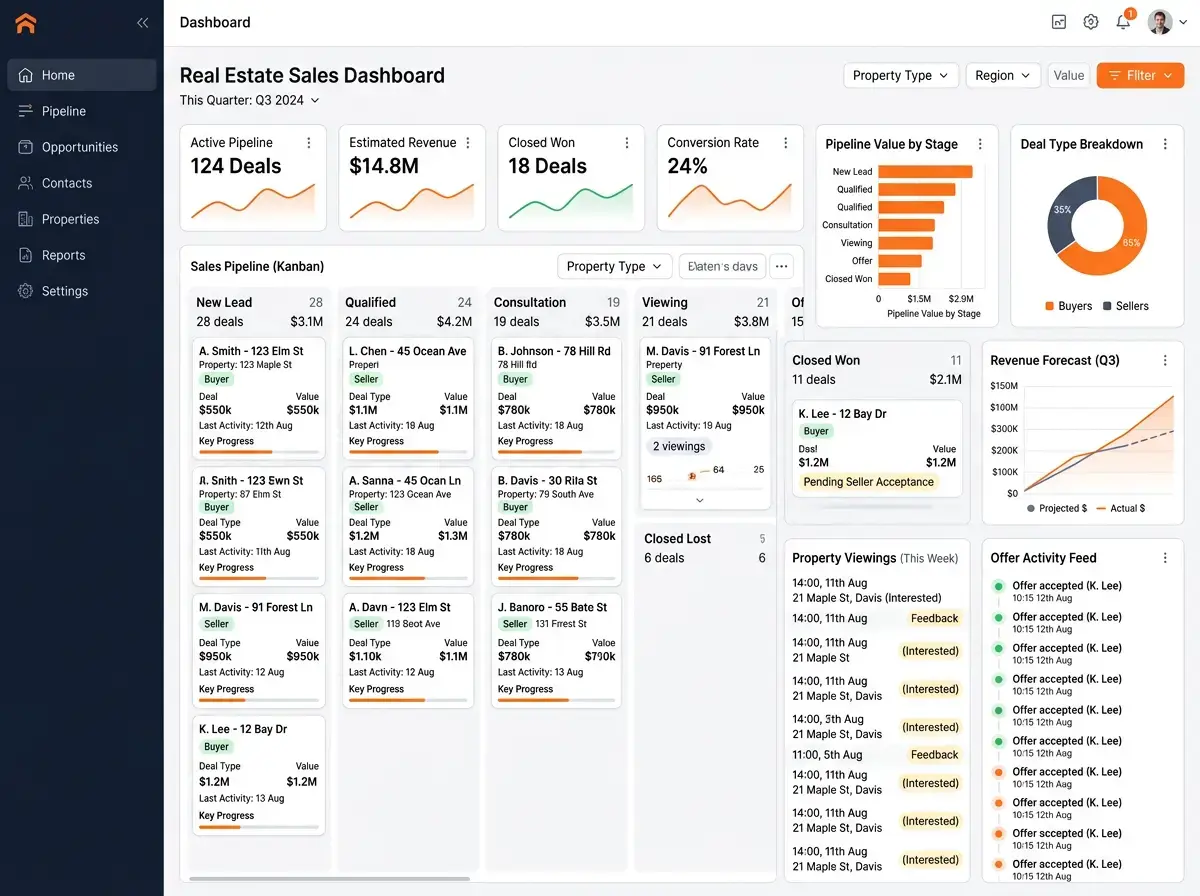This screenshot has width=1200, height=896.
Task: Click the $14.8M estimated revenue value
Action: [x=384, y=166]
